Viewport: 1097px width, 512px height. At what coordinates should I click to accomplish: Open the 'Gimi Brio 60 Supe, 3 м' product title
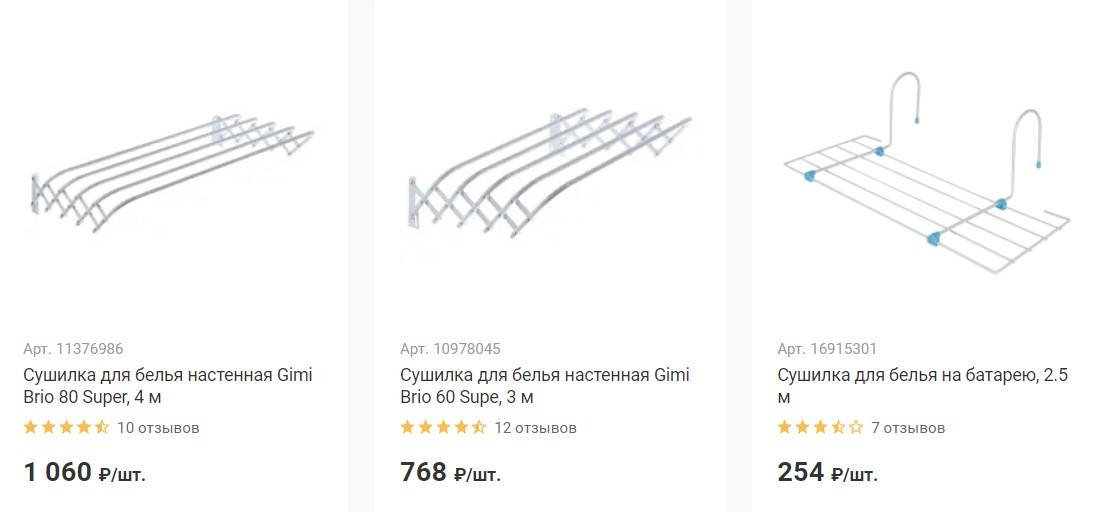pos(544,386)
